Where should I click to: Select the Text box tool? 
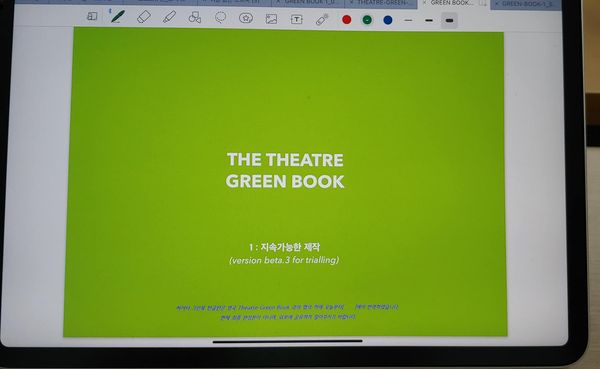pos(297,19)
